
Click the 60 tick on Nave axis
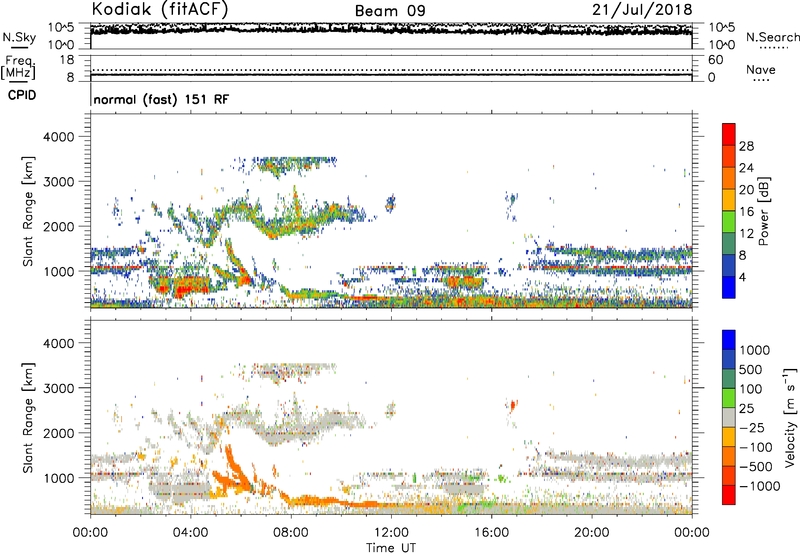[715, 60]
